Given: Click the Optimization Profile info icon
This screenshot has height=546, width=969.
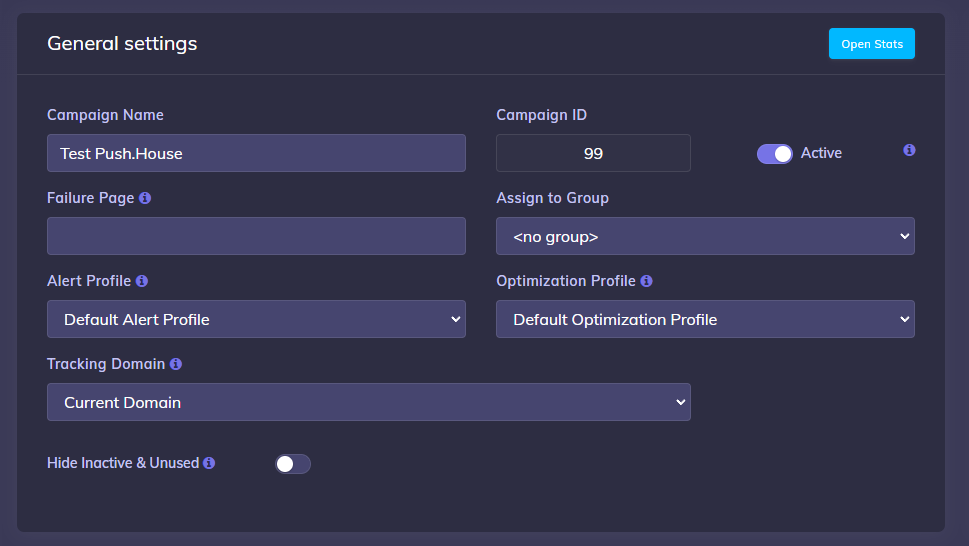Looking at the screenshot, I should click(646, 281).
